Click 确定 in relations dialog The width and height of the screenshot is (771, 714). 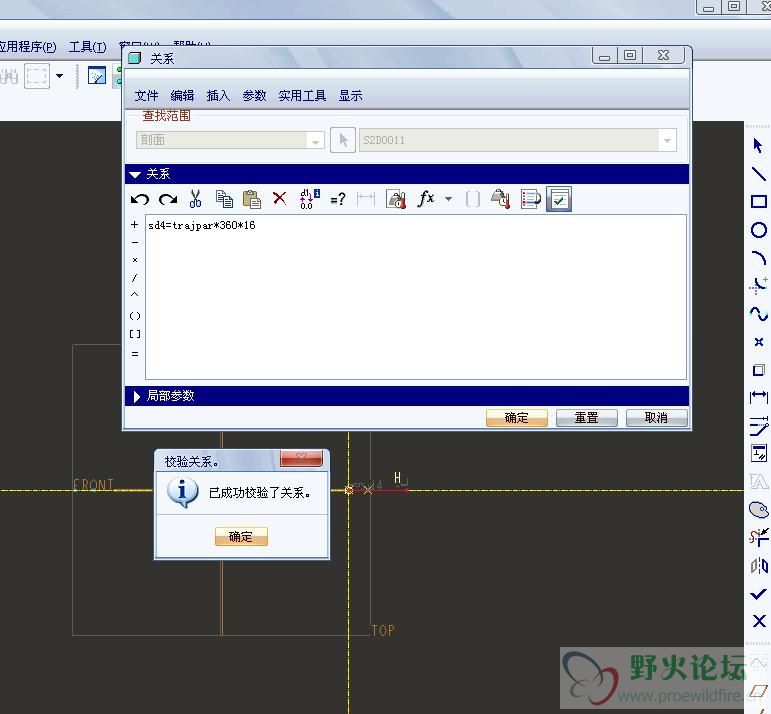516,418
